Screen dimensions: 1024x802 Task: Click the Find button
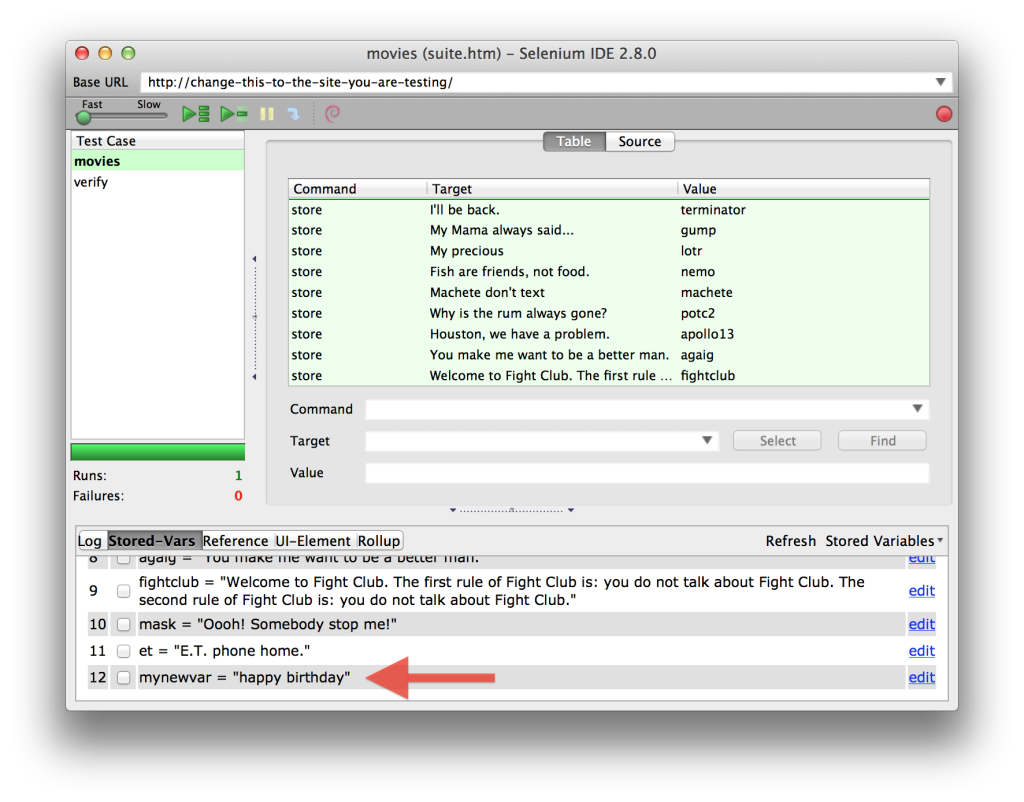click(x=882, y=441)
